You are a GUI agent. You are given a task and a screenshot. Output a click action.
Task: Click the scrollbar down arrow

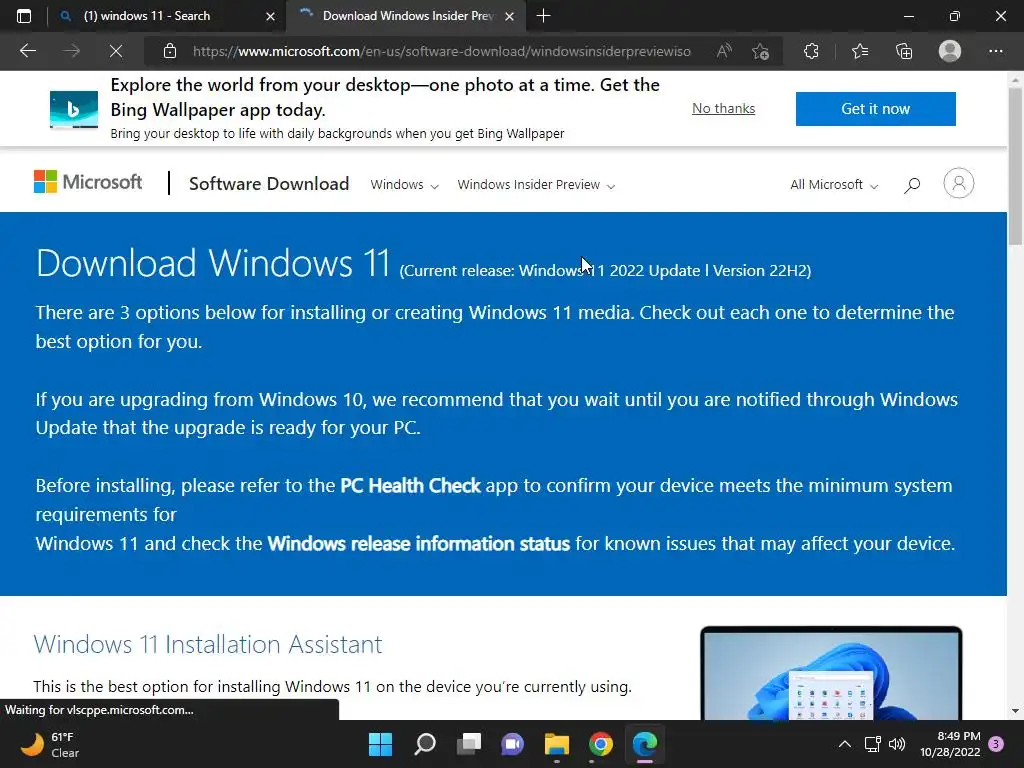(x=1015, y=711)
